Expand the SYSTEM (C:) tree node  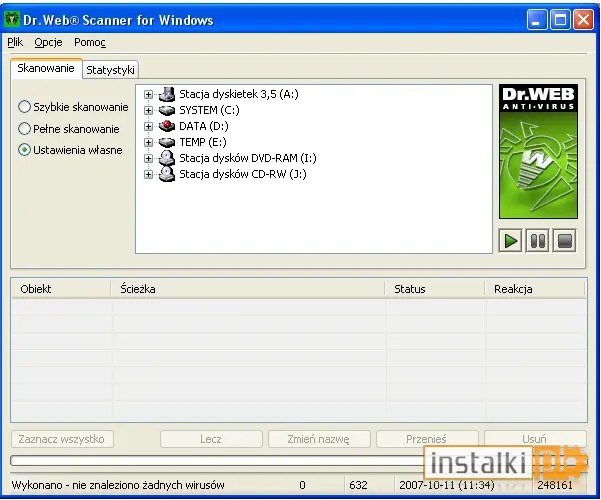point(148,110)
